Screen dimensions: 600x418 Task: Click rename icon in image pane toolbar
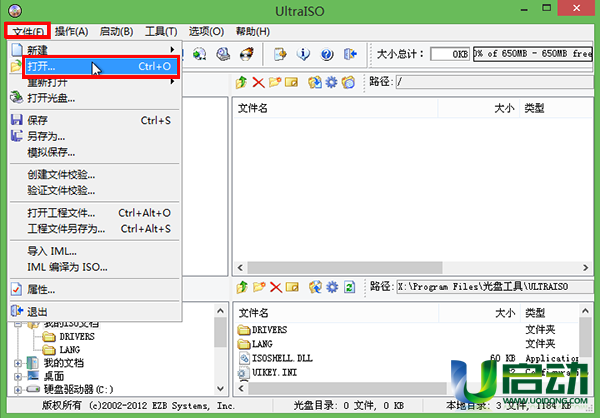click(x=291, y=82)
